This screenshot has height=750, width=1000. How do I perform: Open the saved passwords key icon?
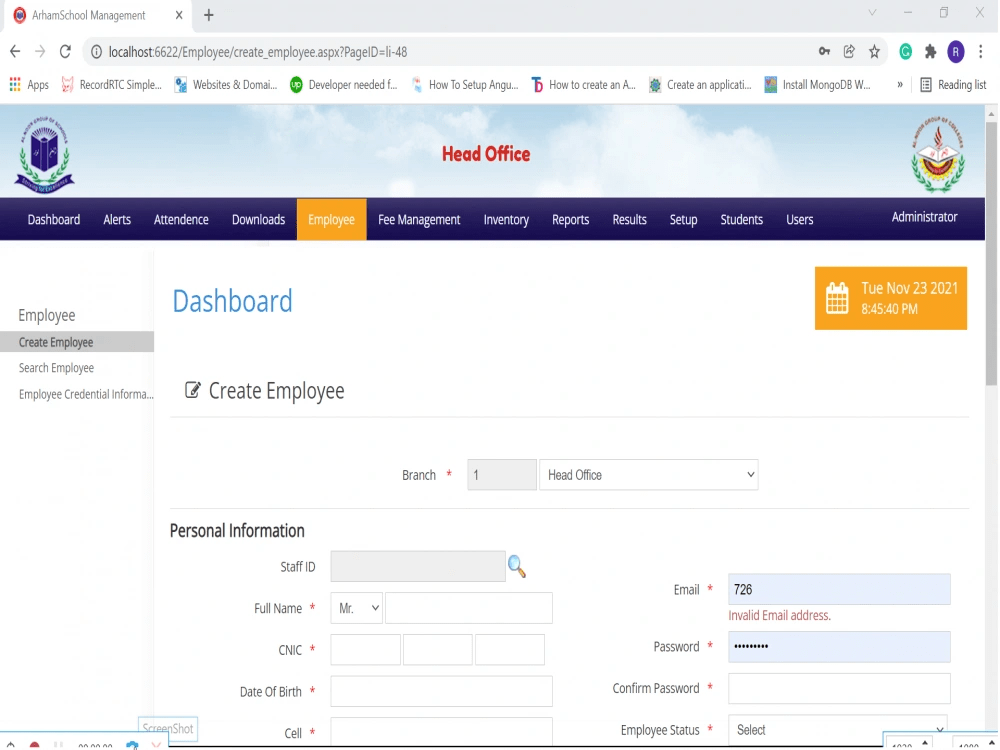point(824,52)
